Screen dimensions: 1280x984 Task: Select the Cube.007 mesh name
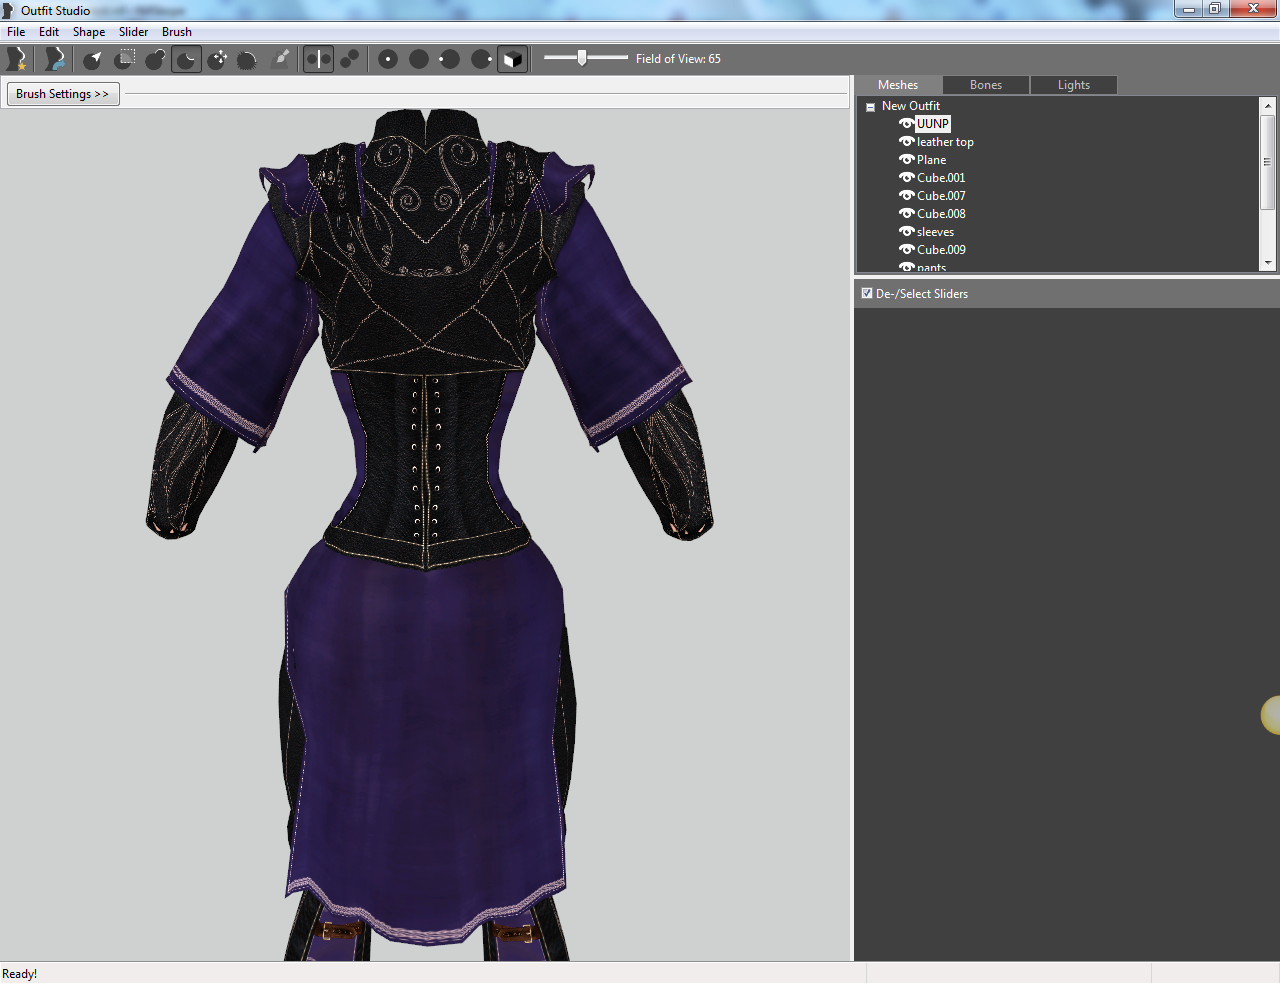point(941,196)
